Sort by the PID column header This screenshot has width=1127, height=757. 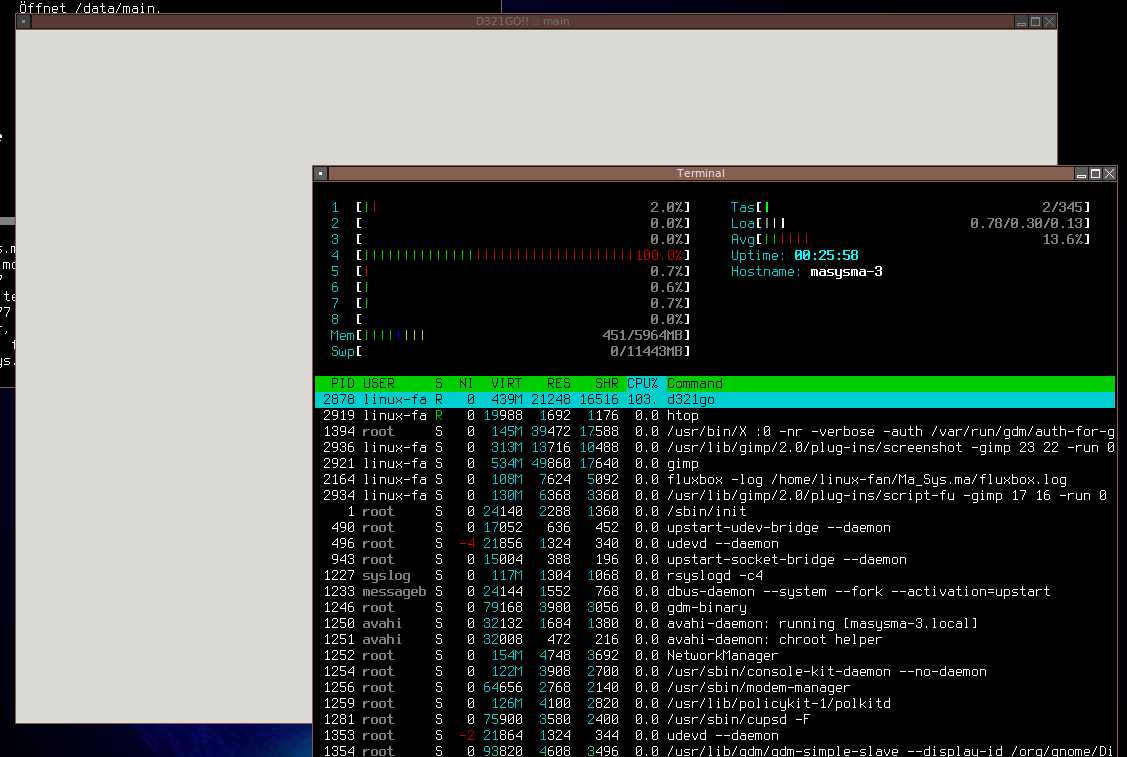pos(342,384)
